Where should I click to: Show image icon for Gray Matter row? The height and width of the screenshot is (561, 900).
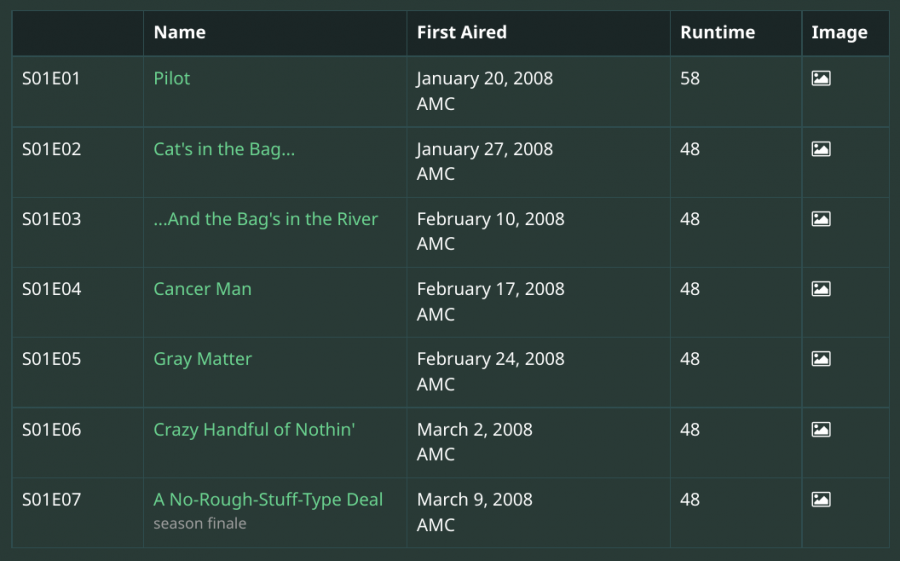click(821, 359)
